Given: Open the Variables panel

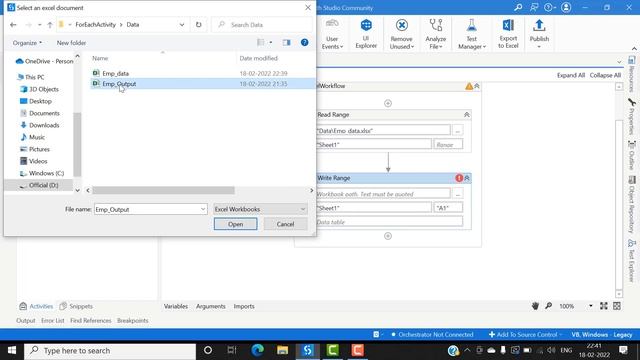Looking at the screenshot, I should coord(176,306).
